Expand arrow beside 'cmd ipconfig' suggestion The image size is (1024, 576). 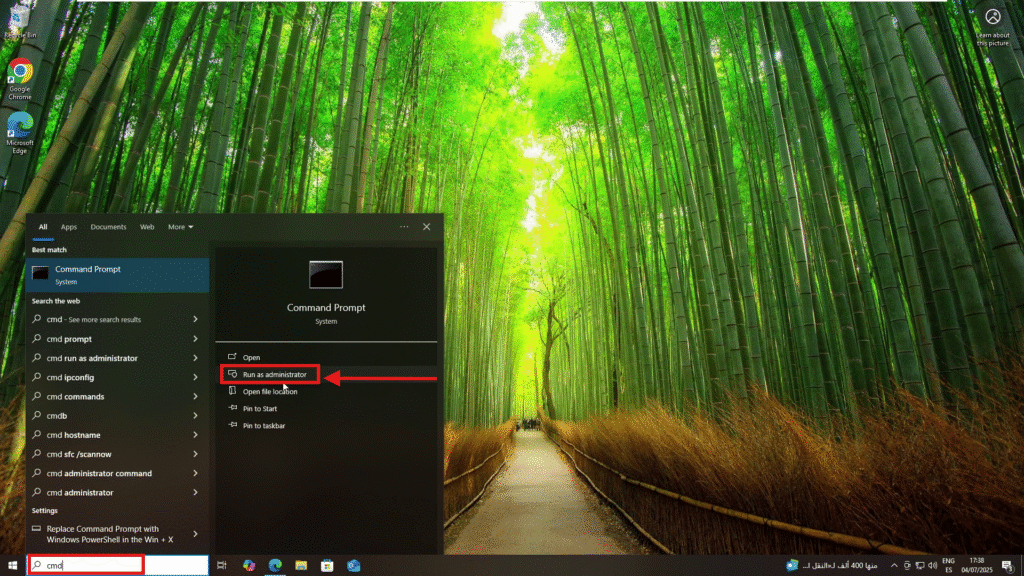(195, 377)
